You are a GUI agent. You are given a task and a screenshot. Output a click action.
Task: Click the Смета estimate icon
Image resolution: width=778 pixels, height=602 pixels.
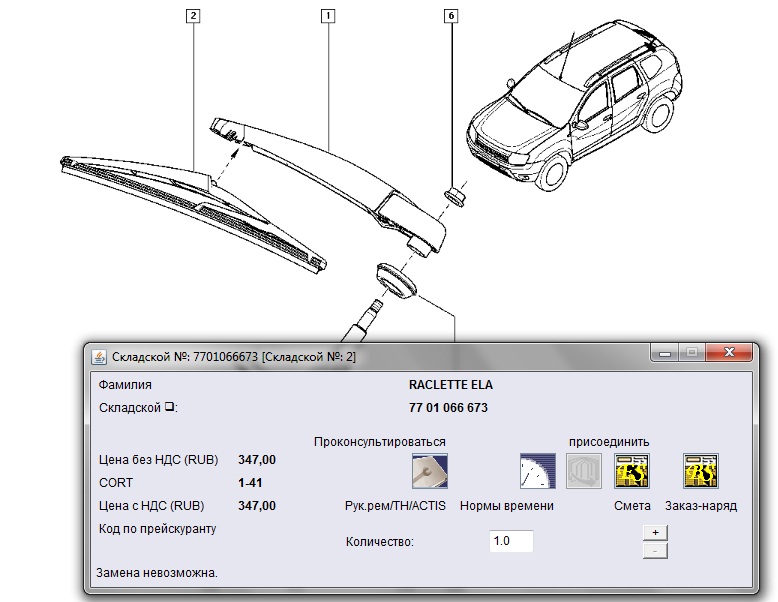coord(632,470)
